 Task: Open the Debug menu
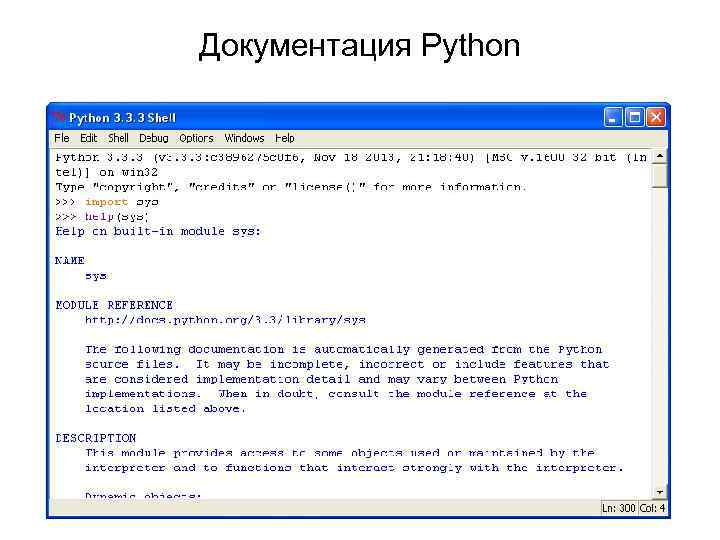(x=153, y=138)
